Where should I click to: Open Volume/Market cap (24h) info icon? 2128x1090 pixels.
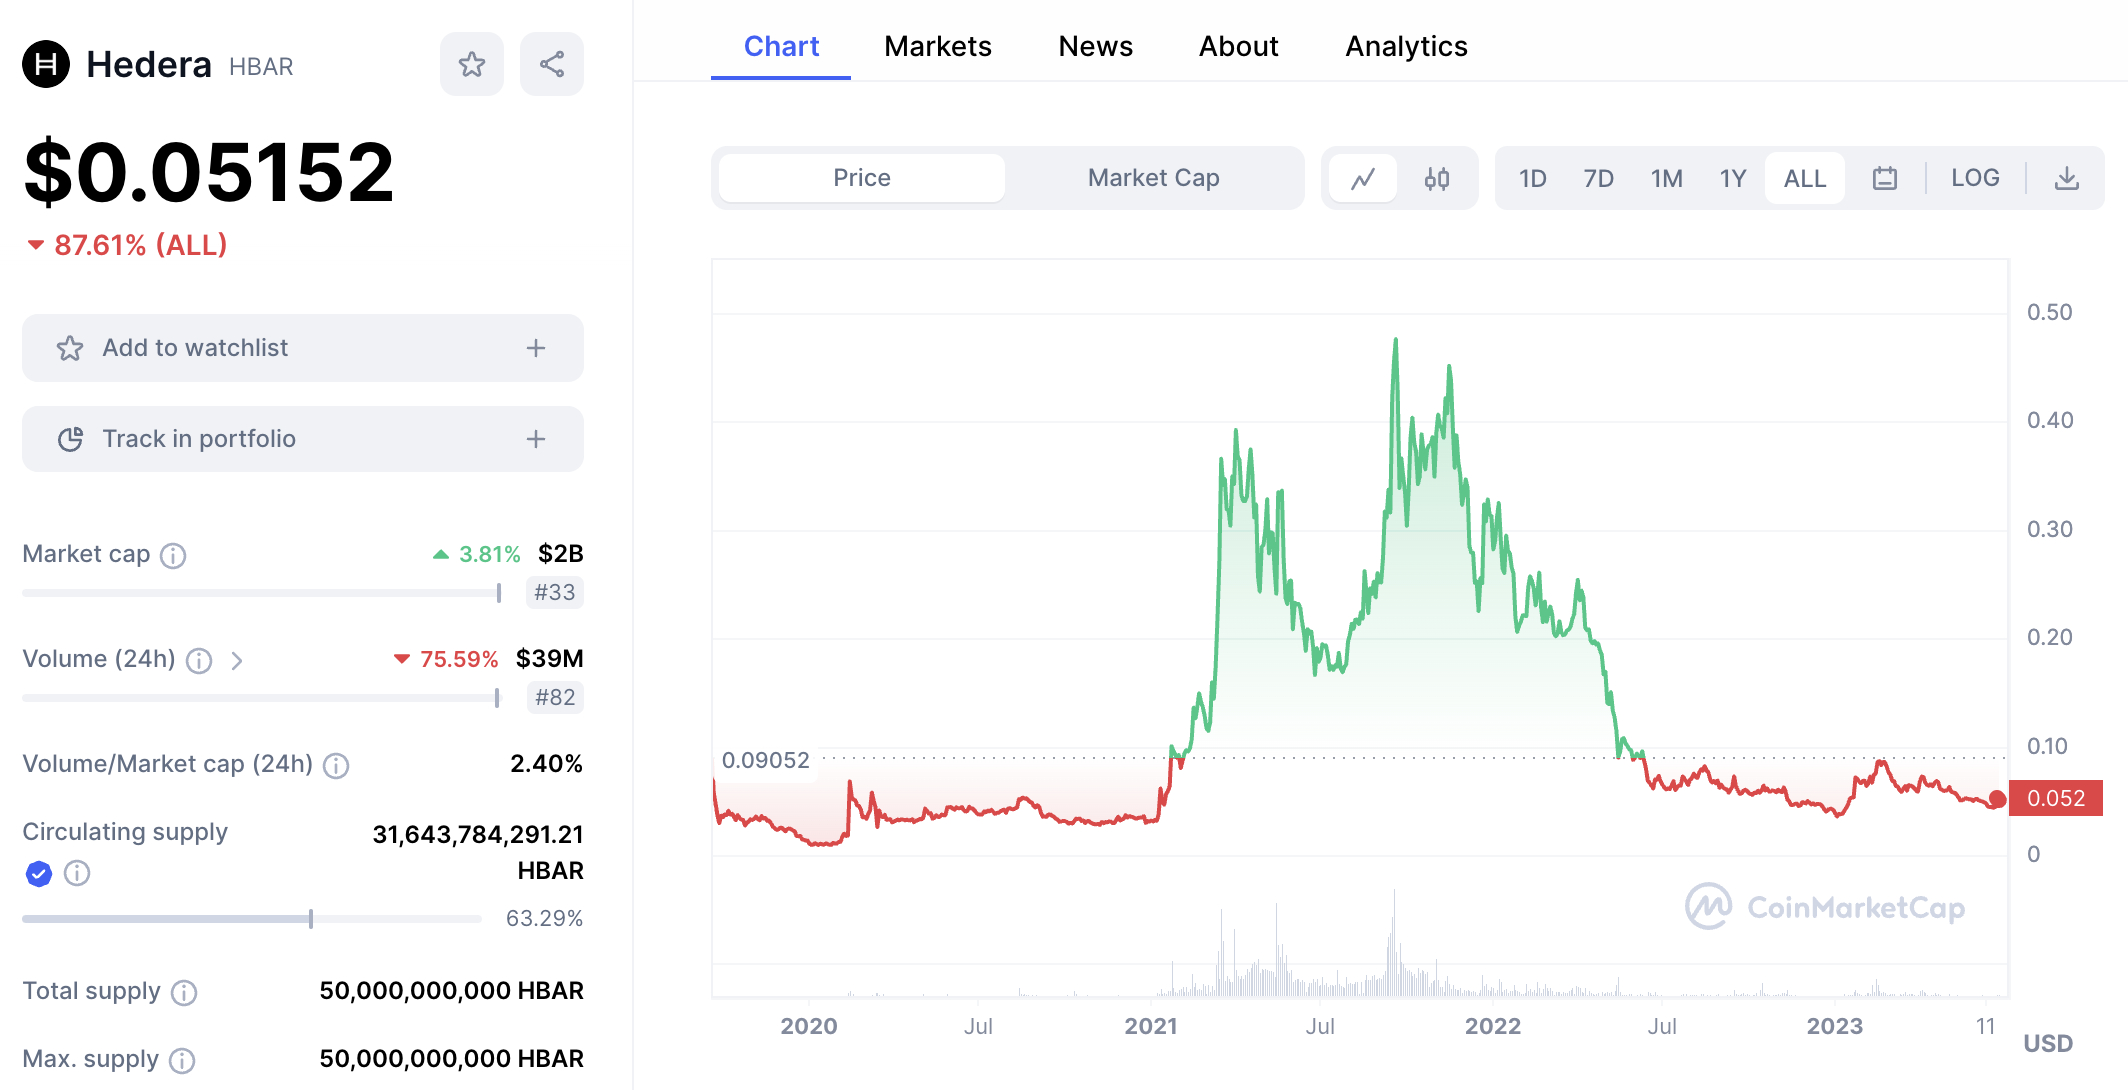pyautogui.click(x=336, y=765)
